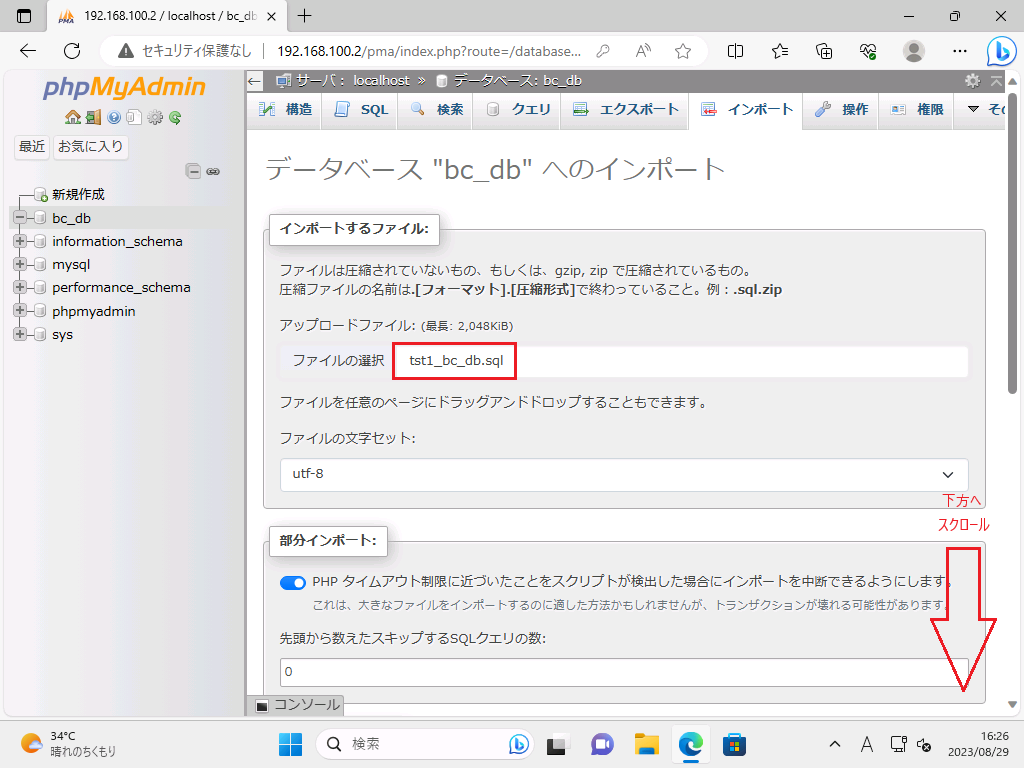The width and height of the screenshot is (1024, 768).
Task: Click the skip SQL queries number field
Action: click(624, 672)
